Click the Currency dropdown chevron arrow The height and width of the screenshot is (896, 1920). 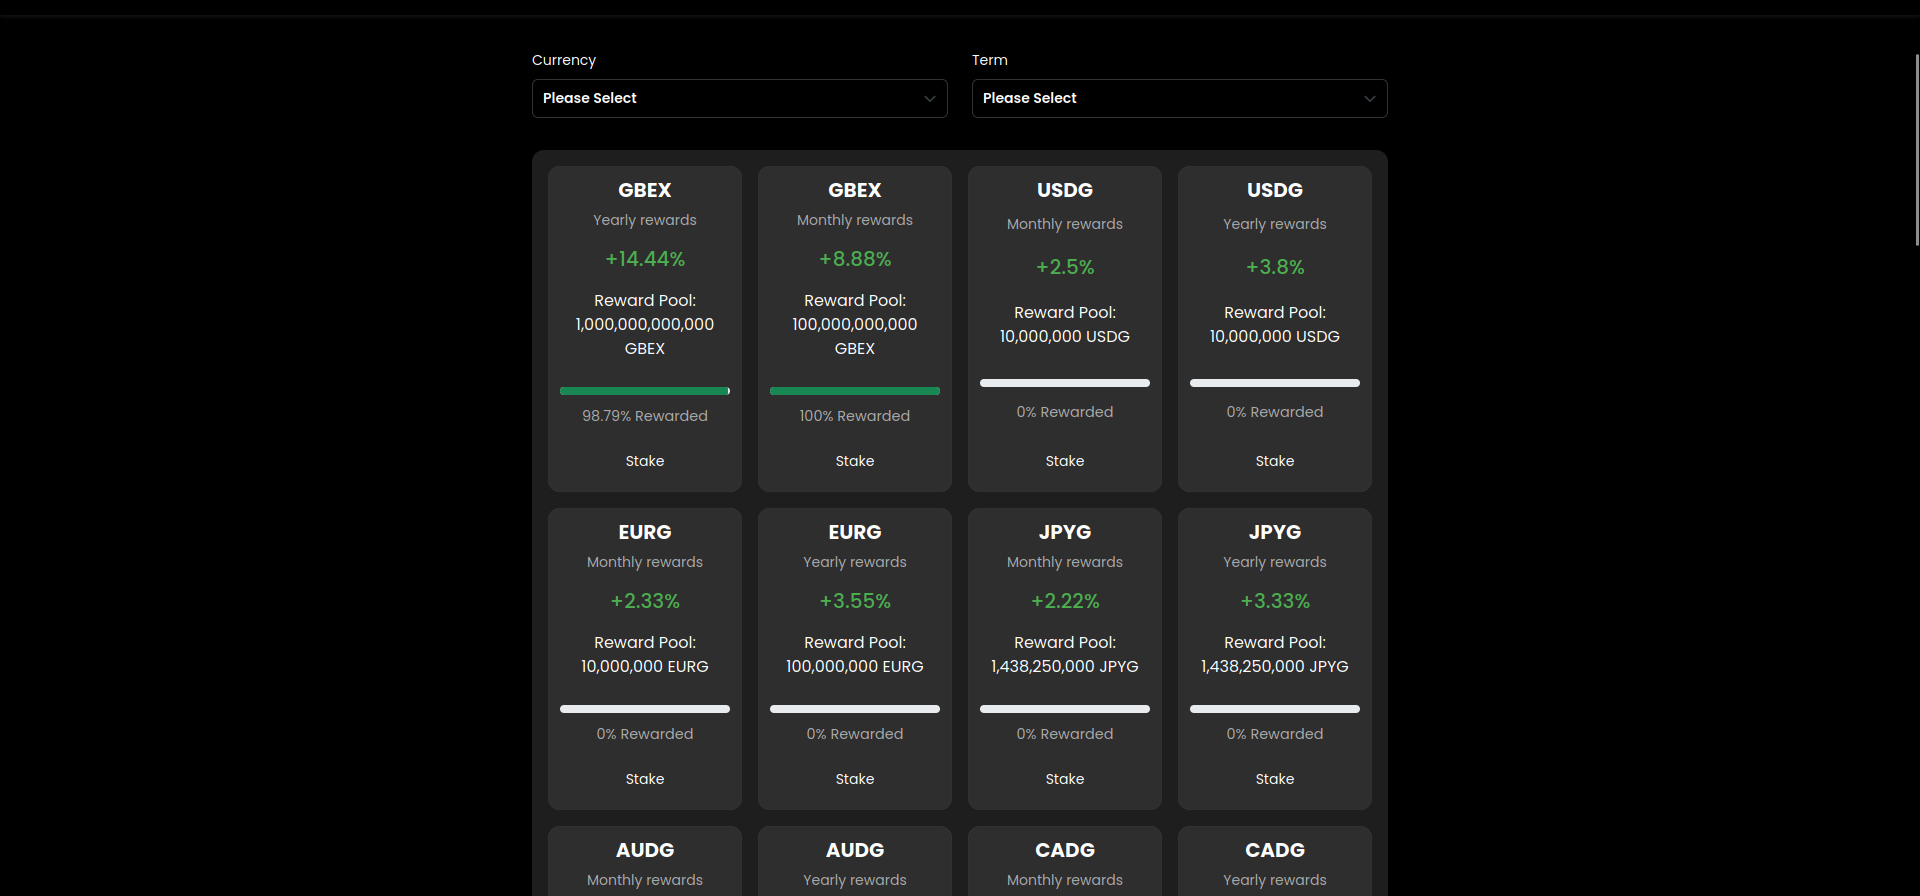(x=929, y=98)
